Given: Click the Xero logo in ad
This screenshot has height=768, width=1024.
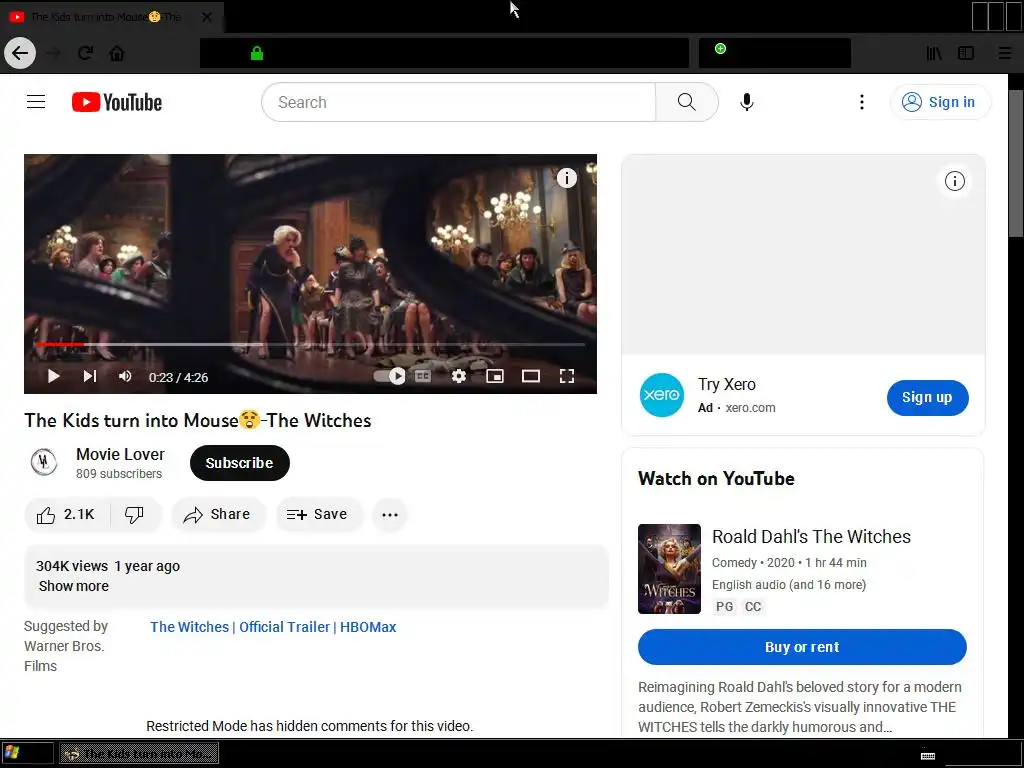Looking at the screenshot, I should coord(662,395).
